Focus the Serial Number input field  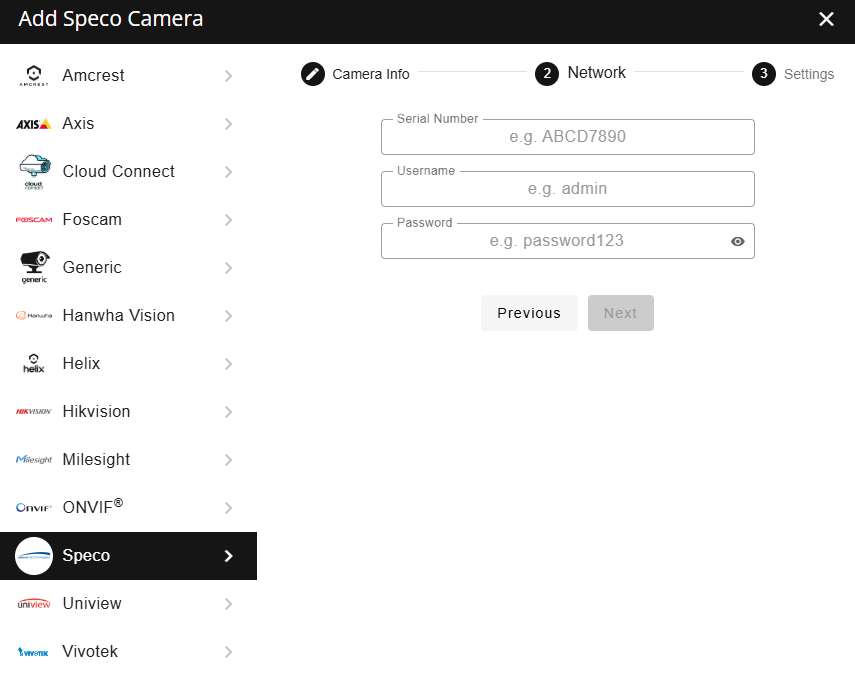pyautogui.click(x=568, y=137)
